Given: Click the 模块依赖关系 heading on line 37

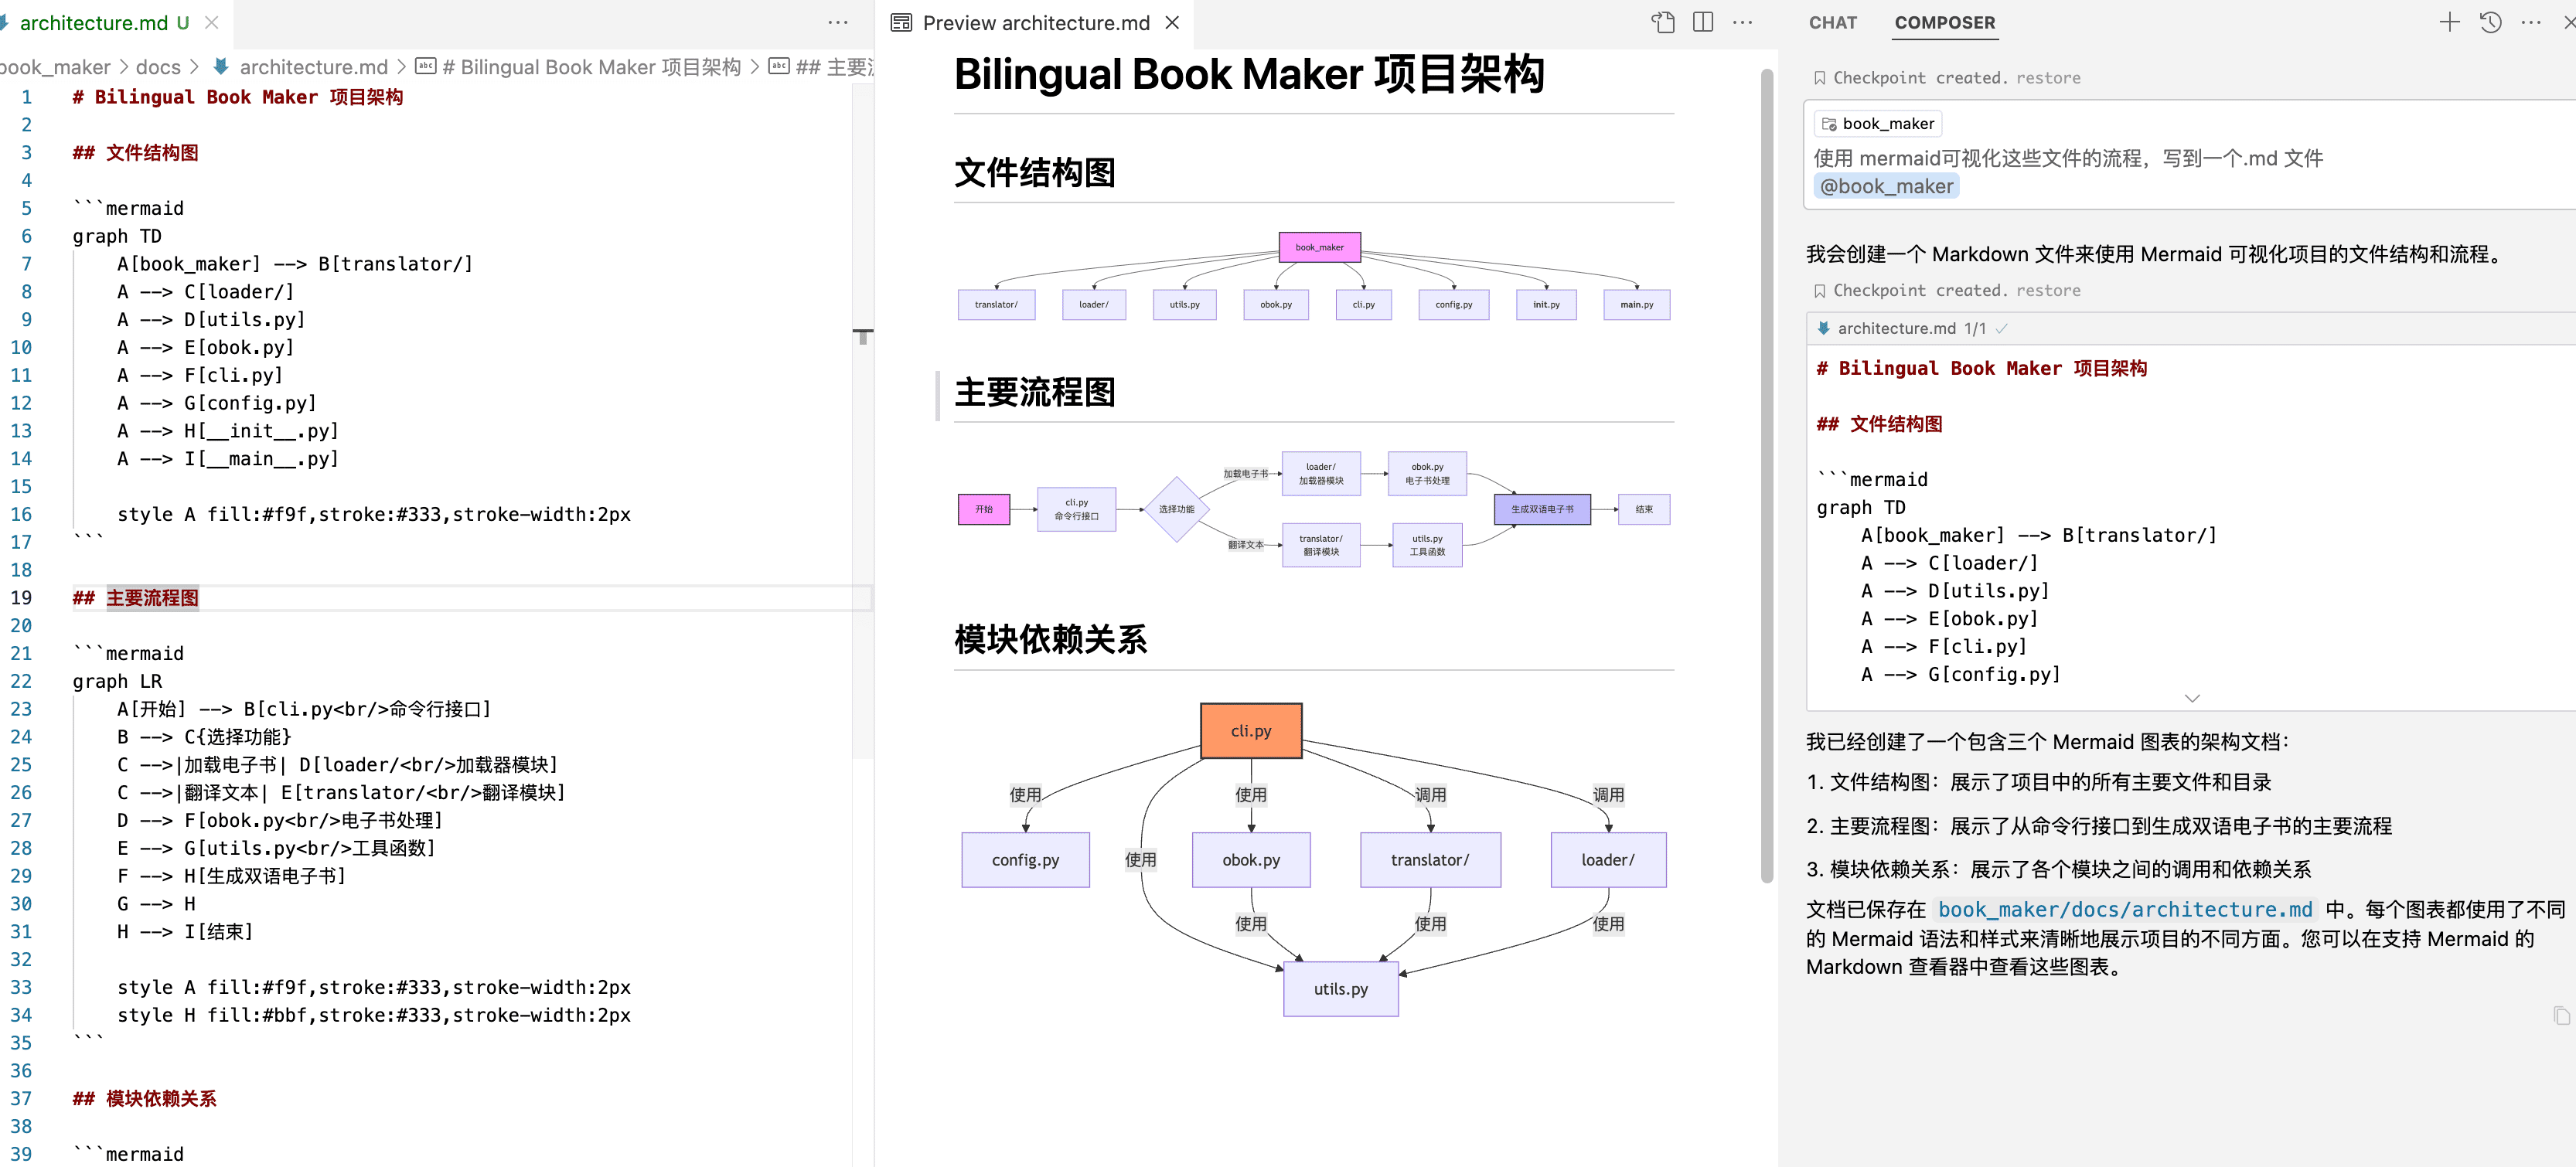Looking at the screenshot, I should pyautogui.click(x=144, y=1098).
